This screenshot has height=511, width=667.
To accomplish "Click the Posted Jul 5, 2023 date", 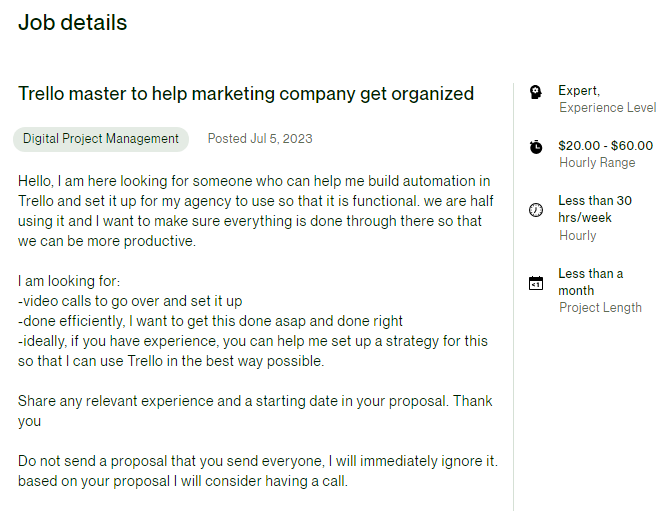I will coord(260,139).
